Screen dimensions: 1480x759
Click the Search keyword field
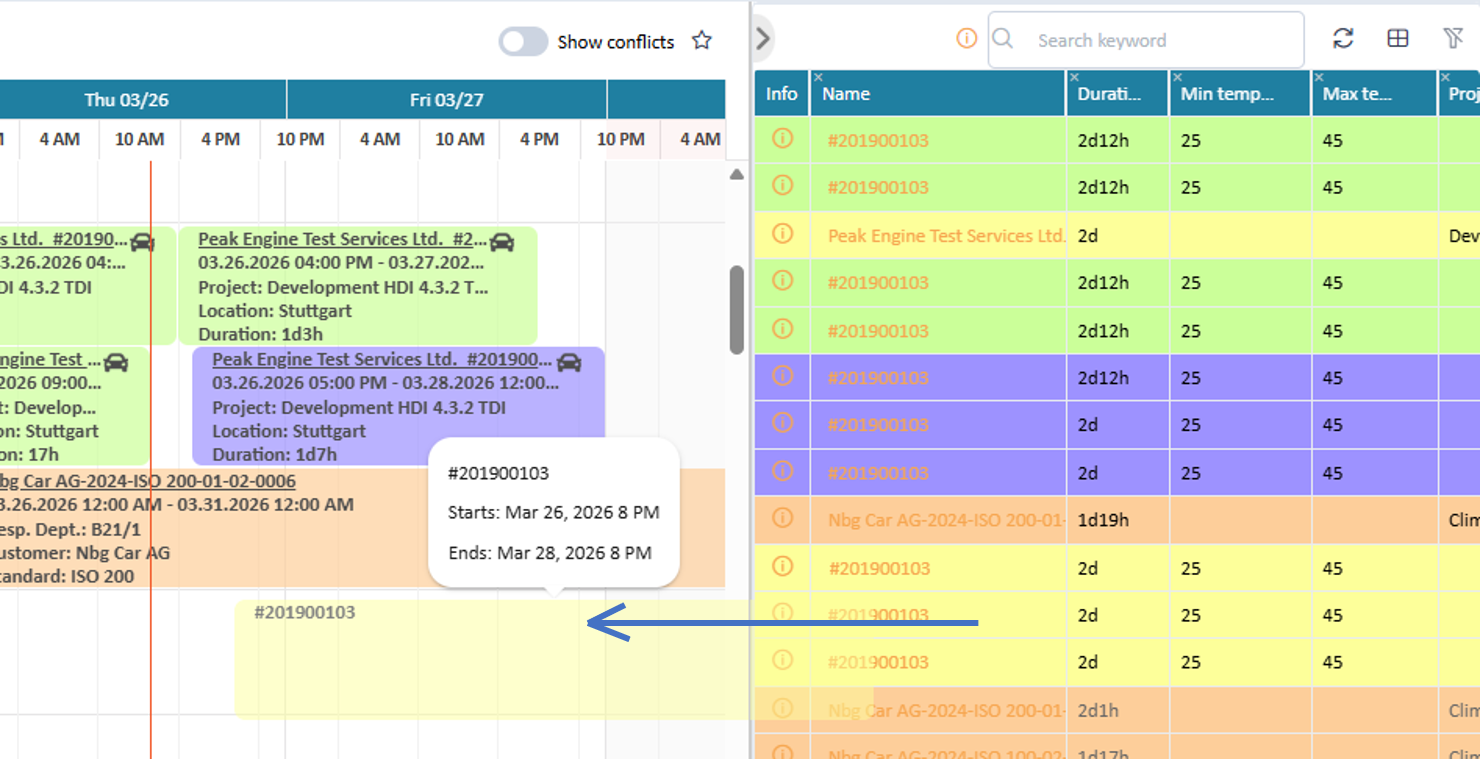(x=1146, y=40)
